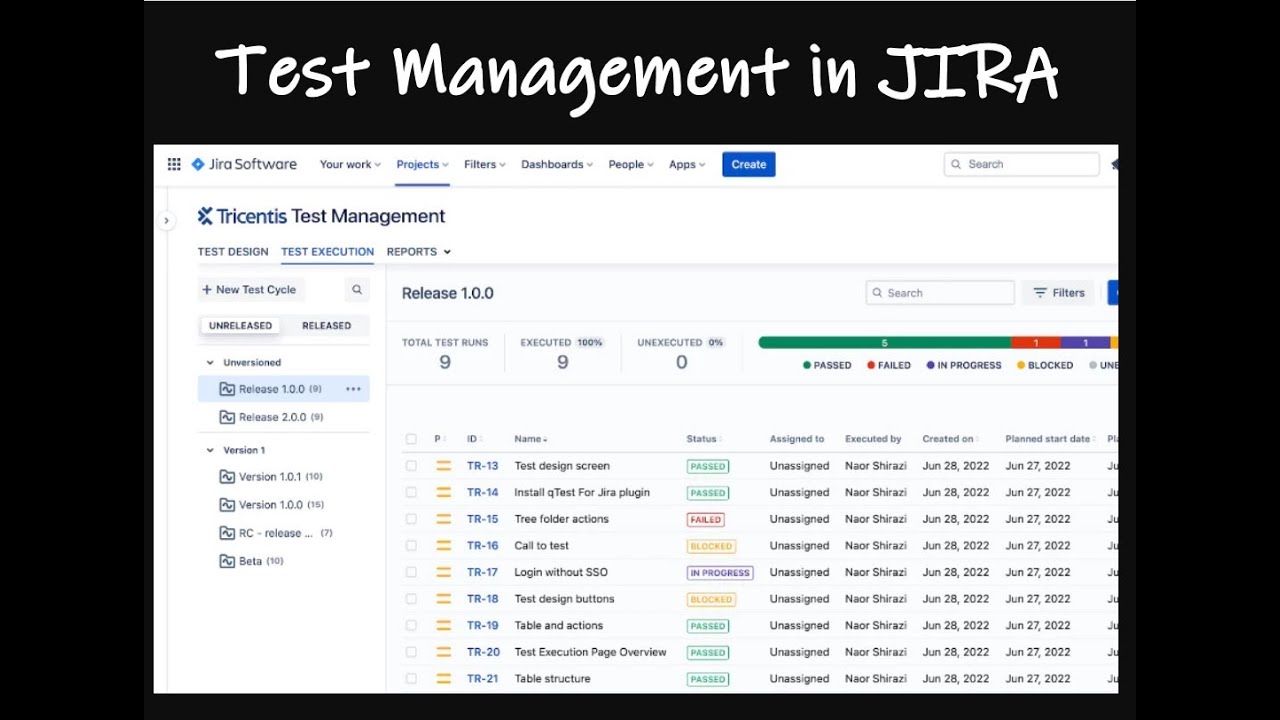This screenshot has height=720, width=1280.
Task: Check the TR-17 row checkbox
Action: (411, 573)
